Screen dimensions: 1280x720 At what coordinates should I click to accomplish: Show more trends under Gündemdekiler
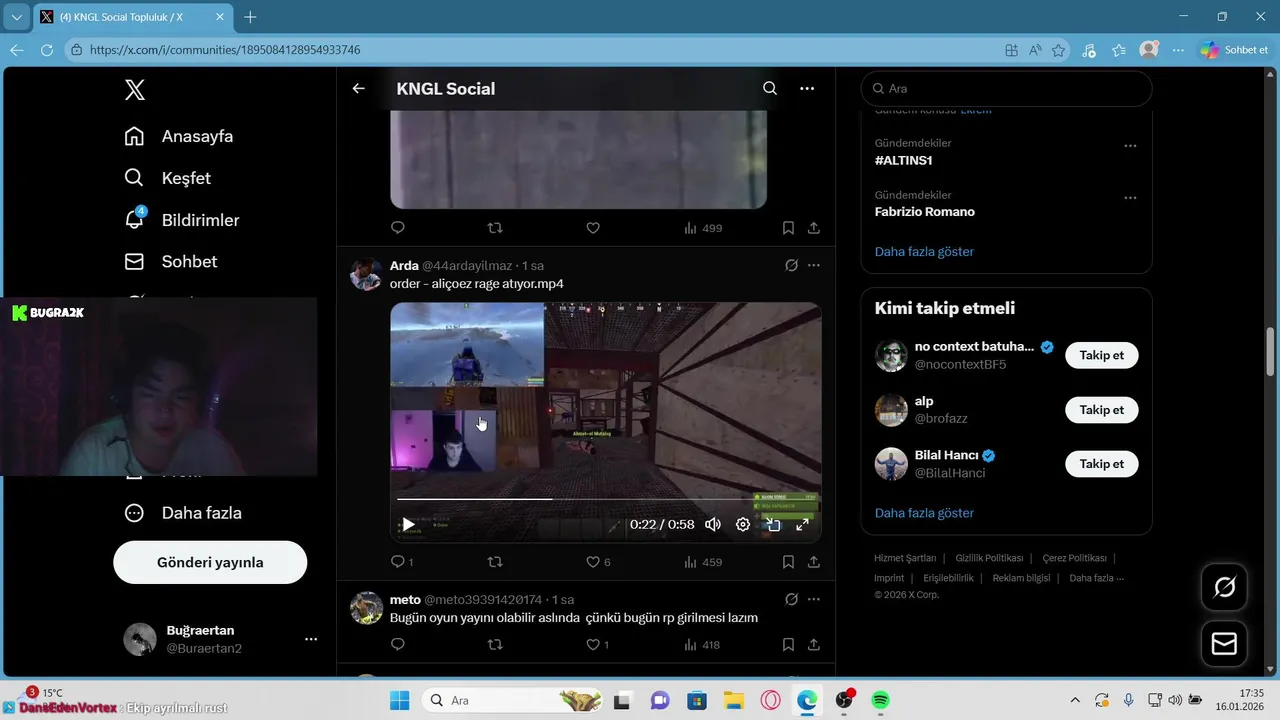(x=924, y=252)
